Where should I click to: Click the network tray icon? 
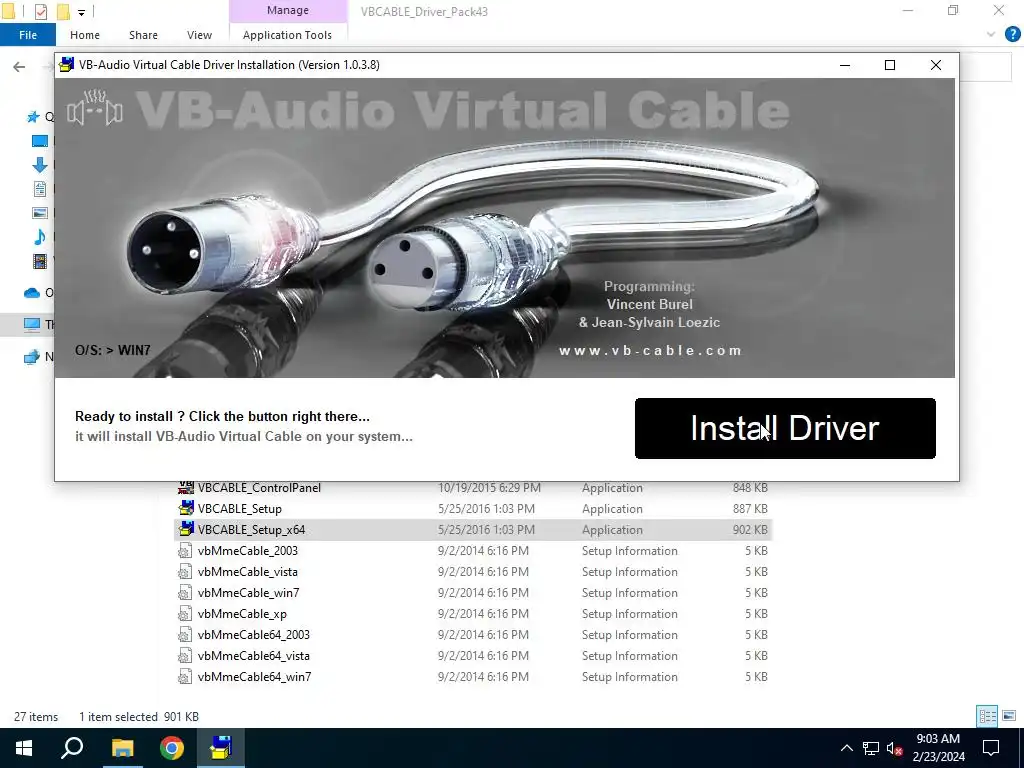[x=871, y=748]
